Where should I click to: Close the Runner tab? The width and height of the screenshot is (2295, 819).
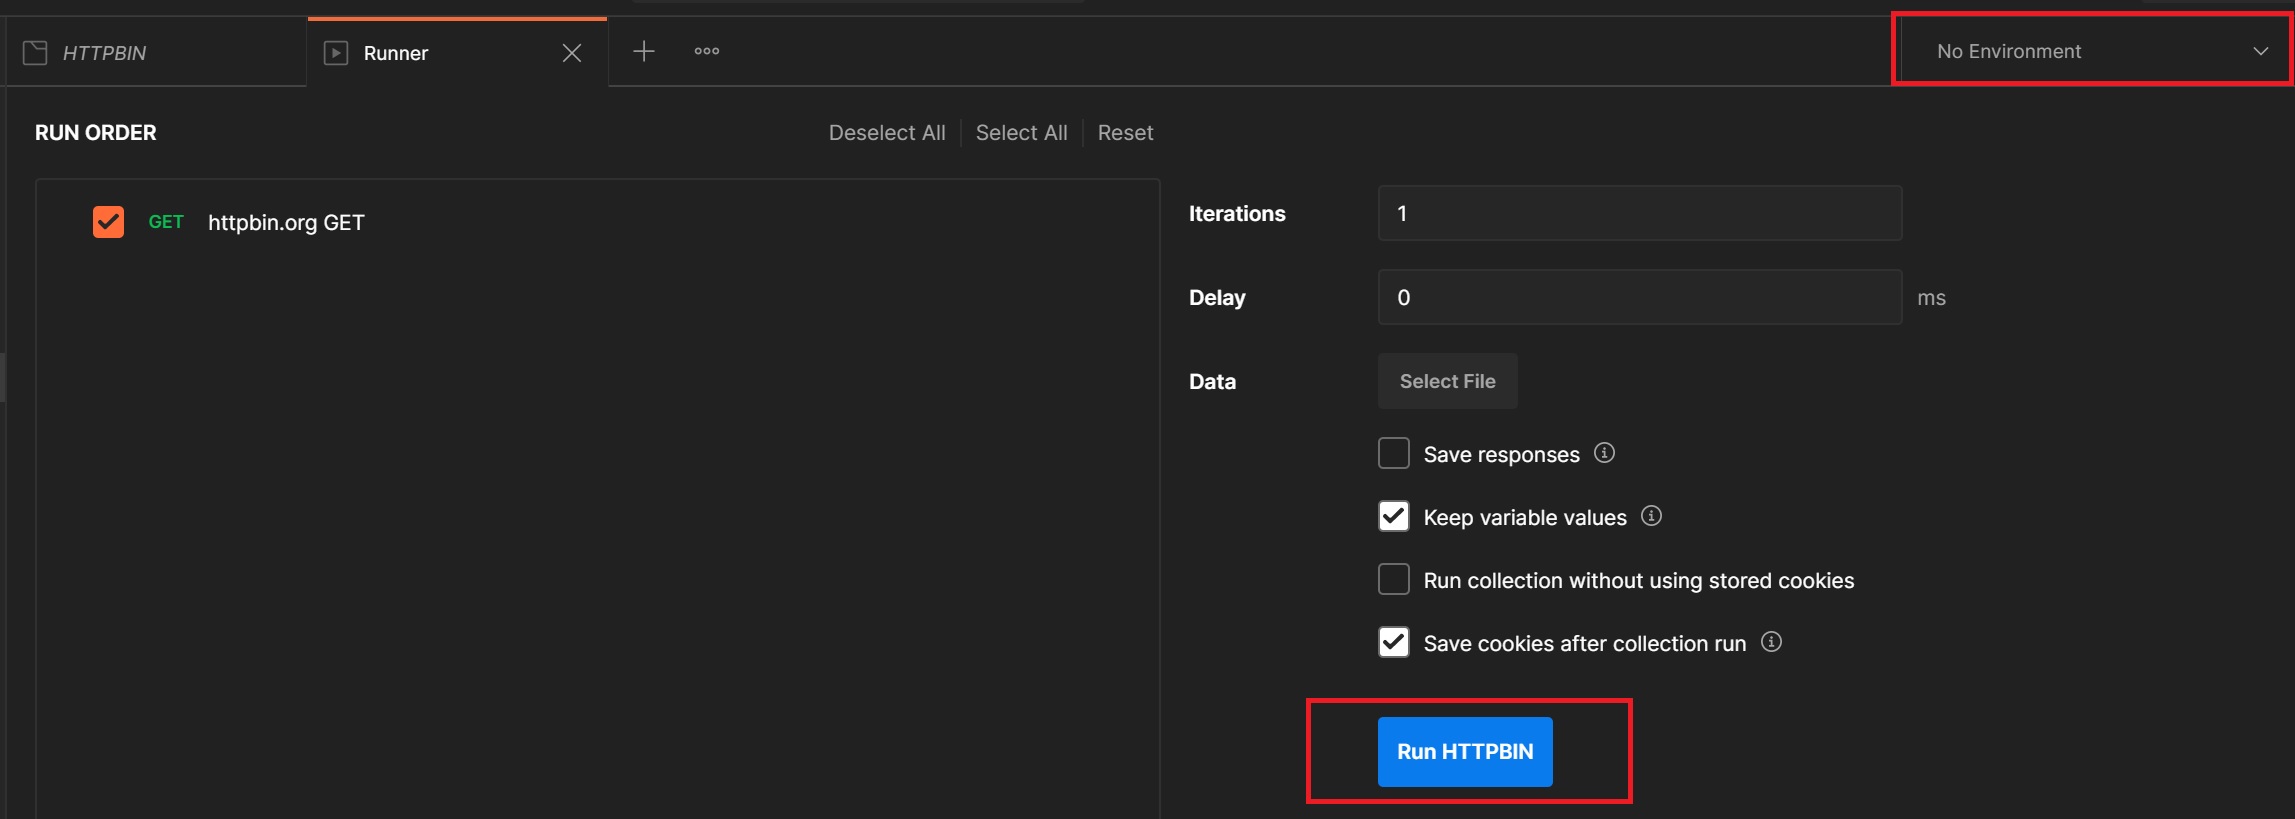point(572,53)
